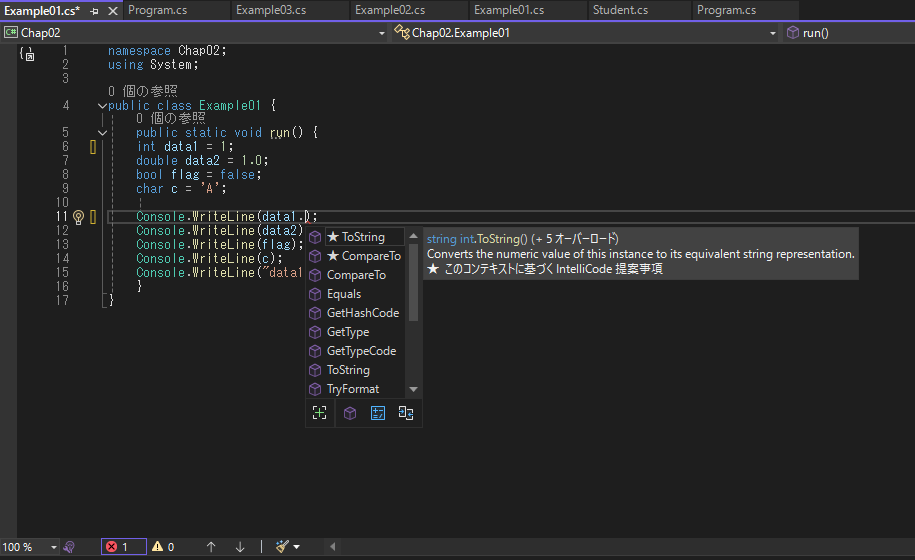Toggle the methods filter in IntelliSense

pyautogui.click(x=350, y=413)
